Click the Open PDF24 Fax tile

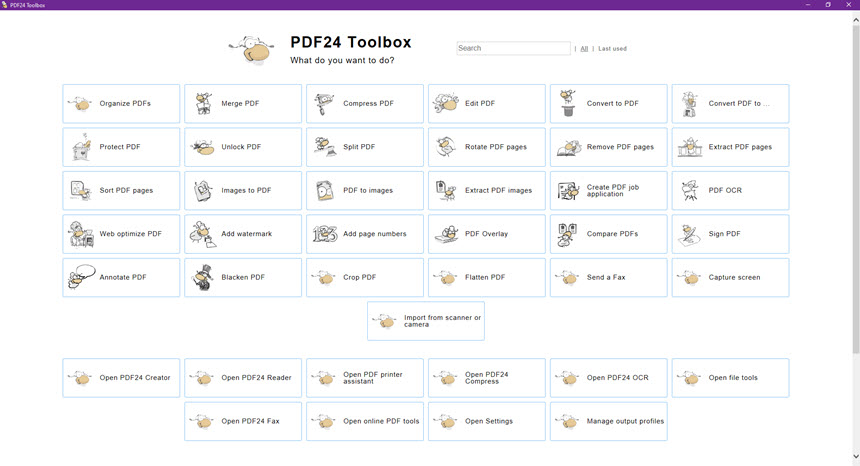pos(243,421)
